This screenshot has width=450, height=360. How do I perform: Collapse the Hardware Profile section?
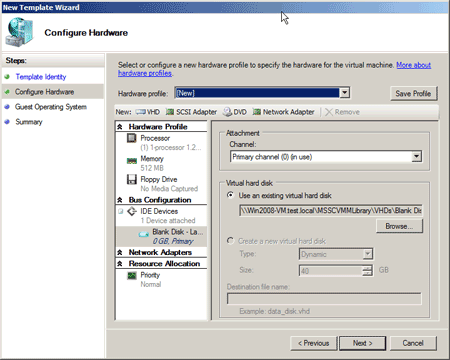pos(120,127)
